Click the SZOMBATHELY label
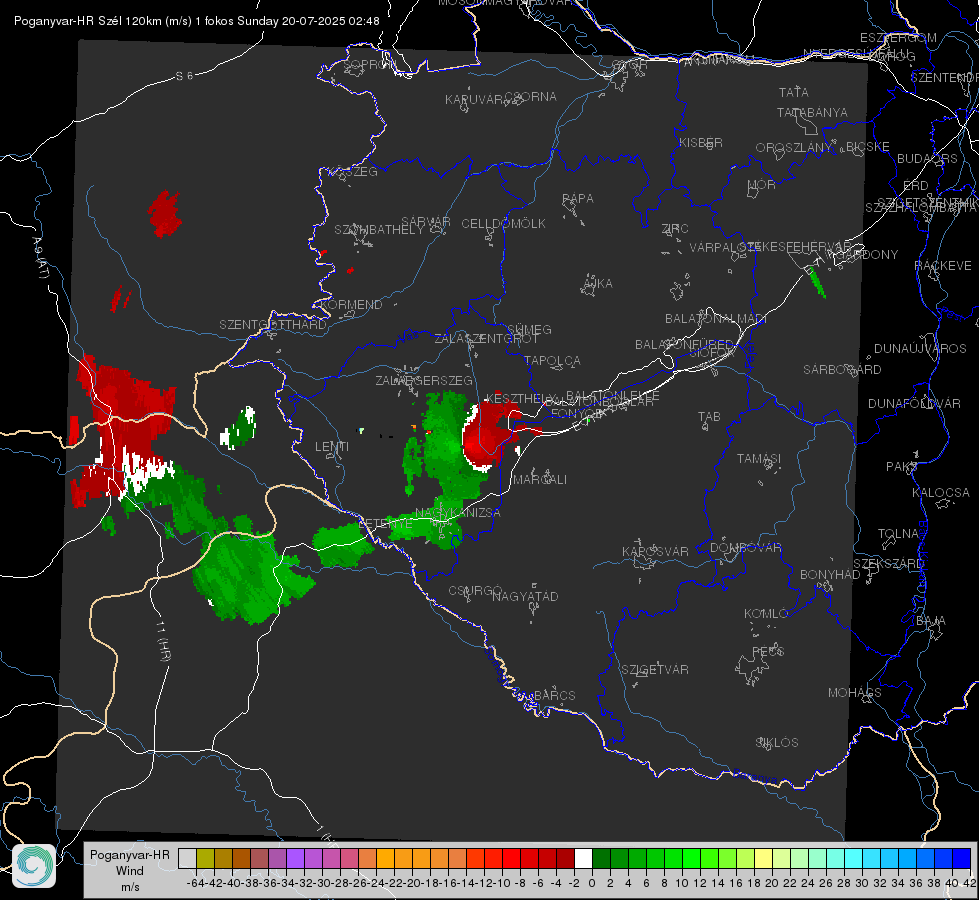Screen dimensions: 979x900 pyautogui.click(x=378, y=230)
